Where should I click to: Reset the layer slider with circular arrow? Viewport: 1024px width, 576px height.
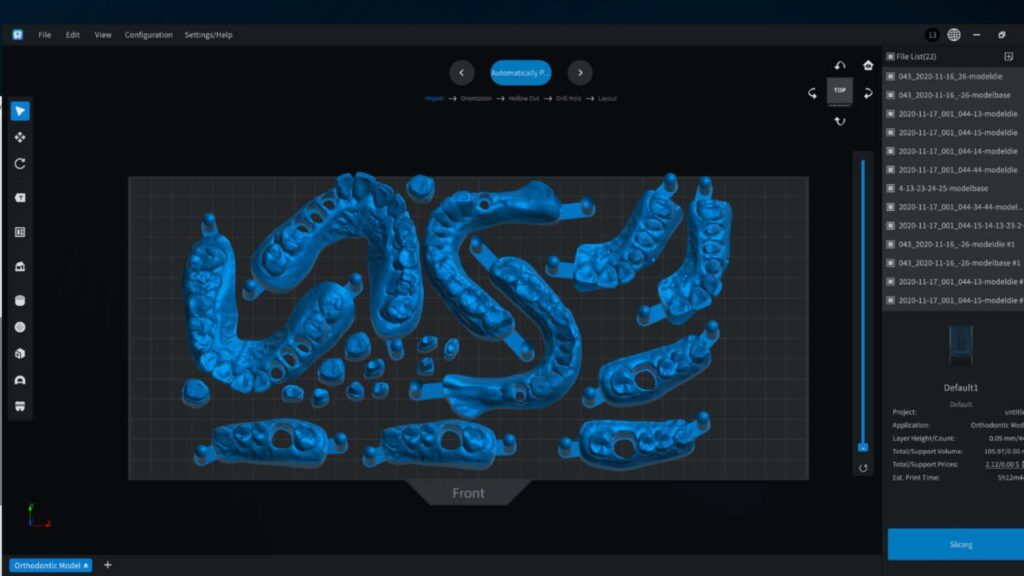[863, 468]
